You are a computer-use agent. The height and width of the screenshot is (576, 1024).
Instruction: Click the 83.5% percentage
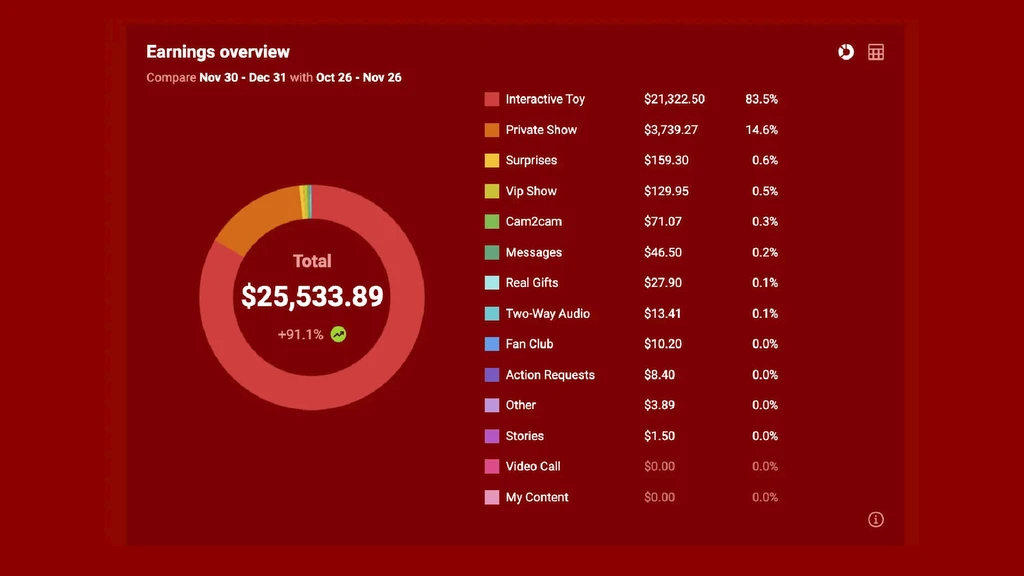click(x=761, y=99)
